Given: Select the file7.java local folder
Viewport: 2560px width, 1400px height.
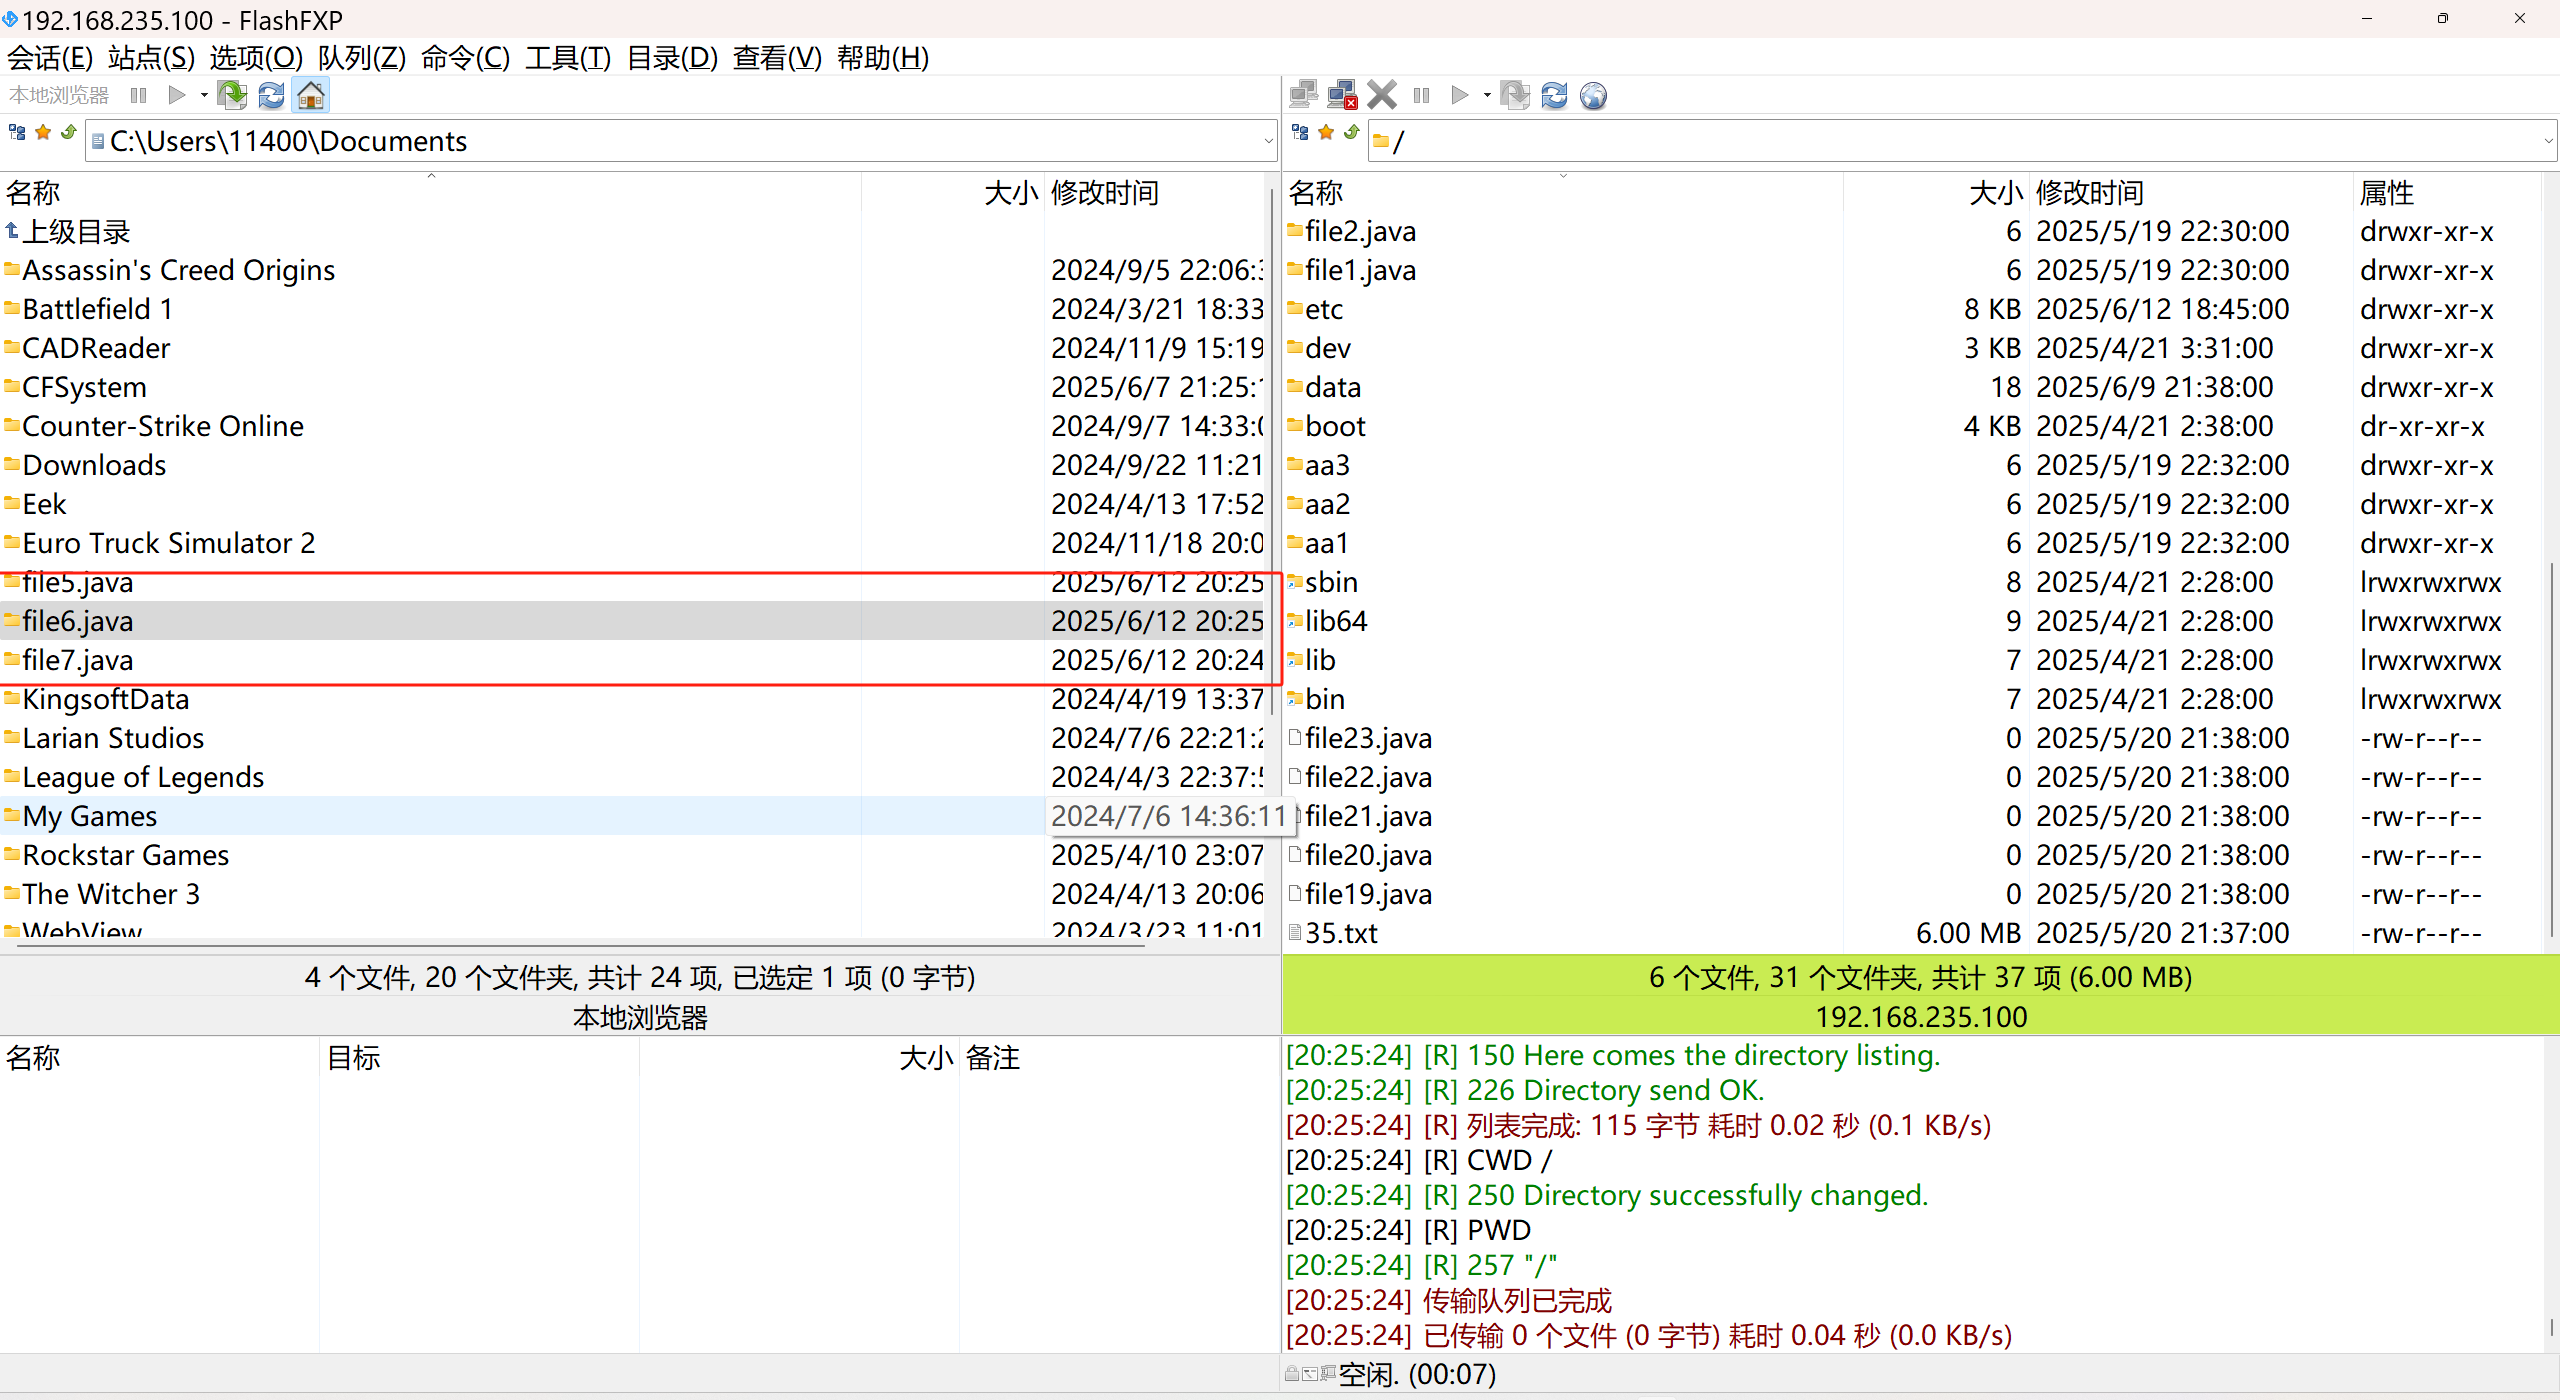Looking at the screenshot, I should pyautogui.click(x=78, y=660).
